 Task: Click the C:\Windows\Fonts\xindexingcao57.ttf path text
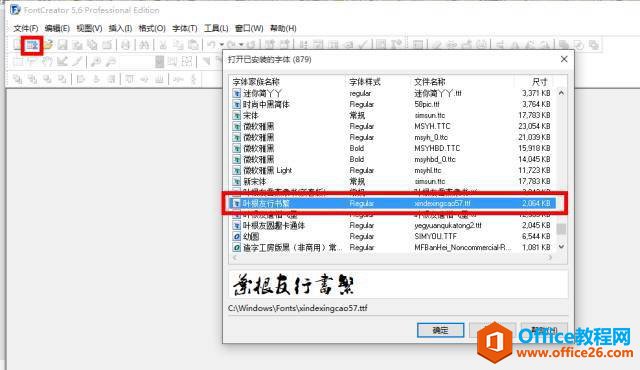(x=298, y=308)
